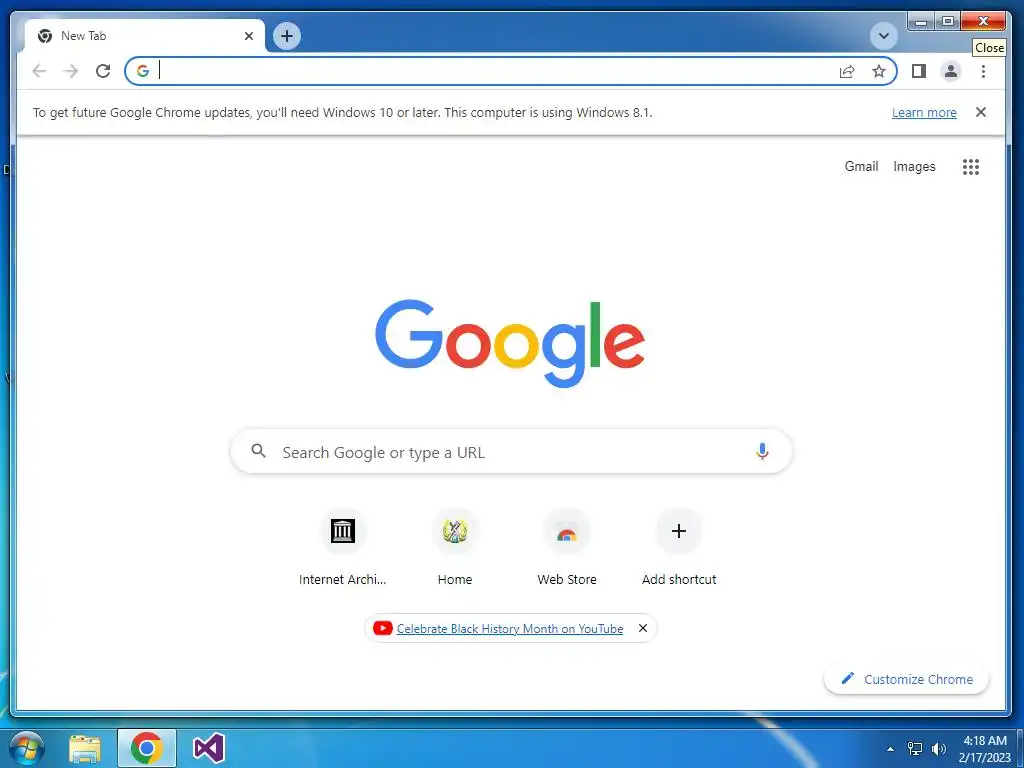Open Chrome's three-dot menu

pos(983,71)
